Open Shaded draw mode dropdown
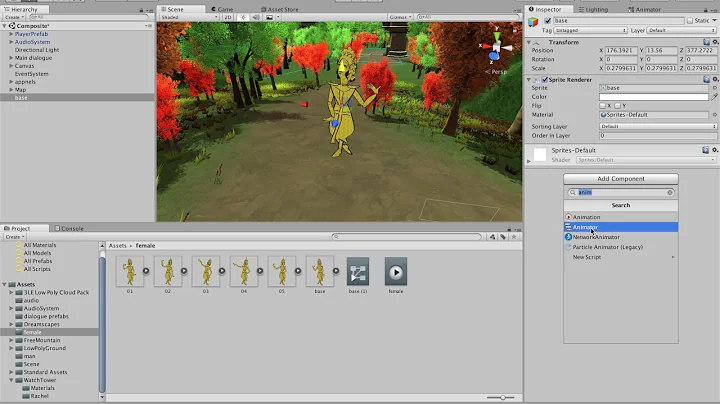This screenshot has height=404, width=720. (x=189, y=17)
